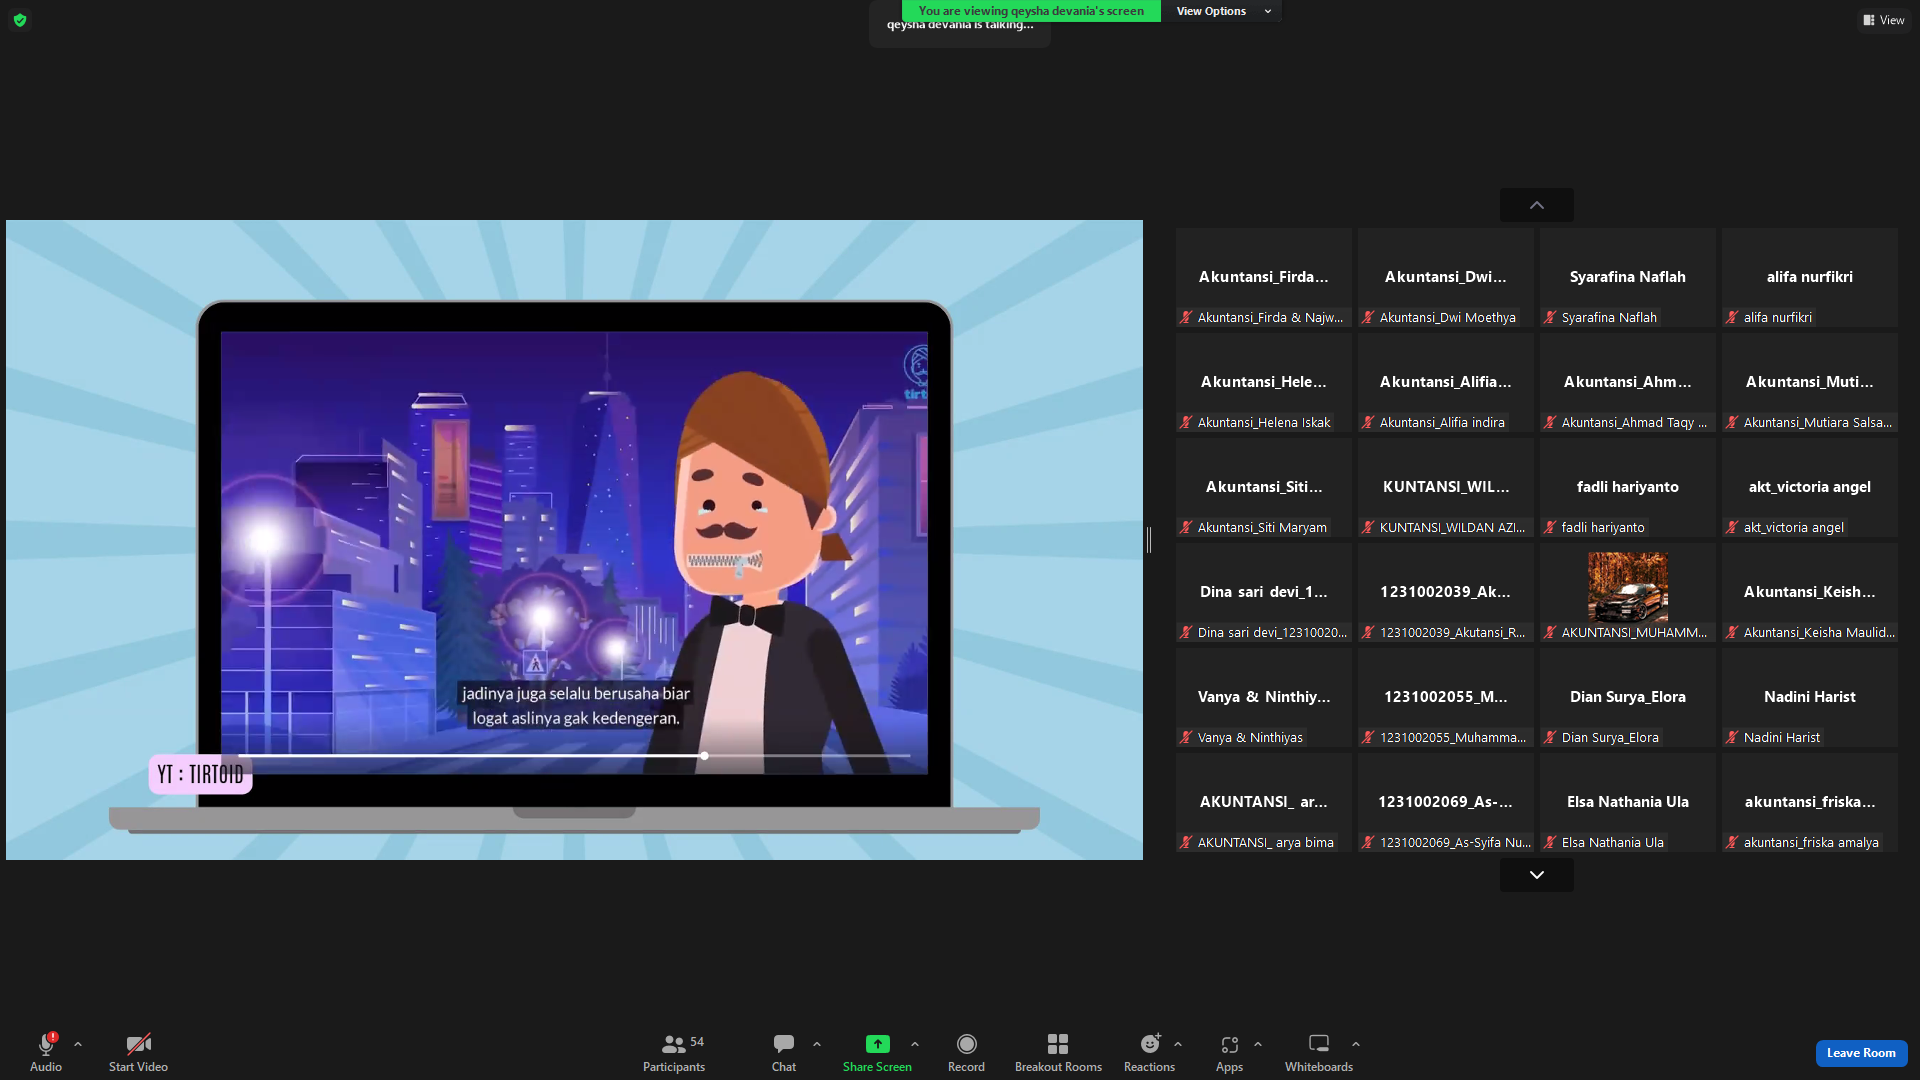
Task: Open Whiteboards
Action: point(1319,1052)
